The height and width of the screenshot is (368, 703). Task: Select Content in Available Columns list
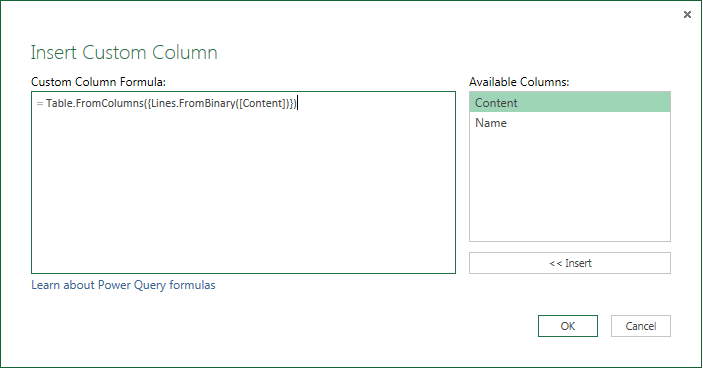pos(570,103)
